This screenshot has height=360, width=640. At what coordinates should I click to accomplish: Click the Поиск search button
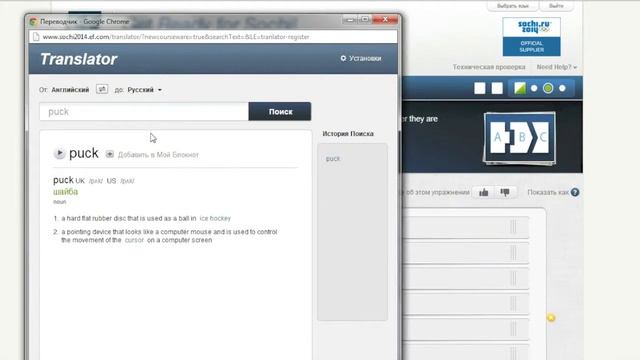280,111
